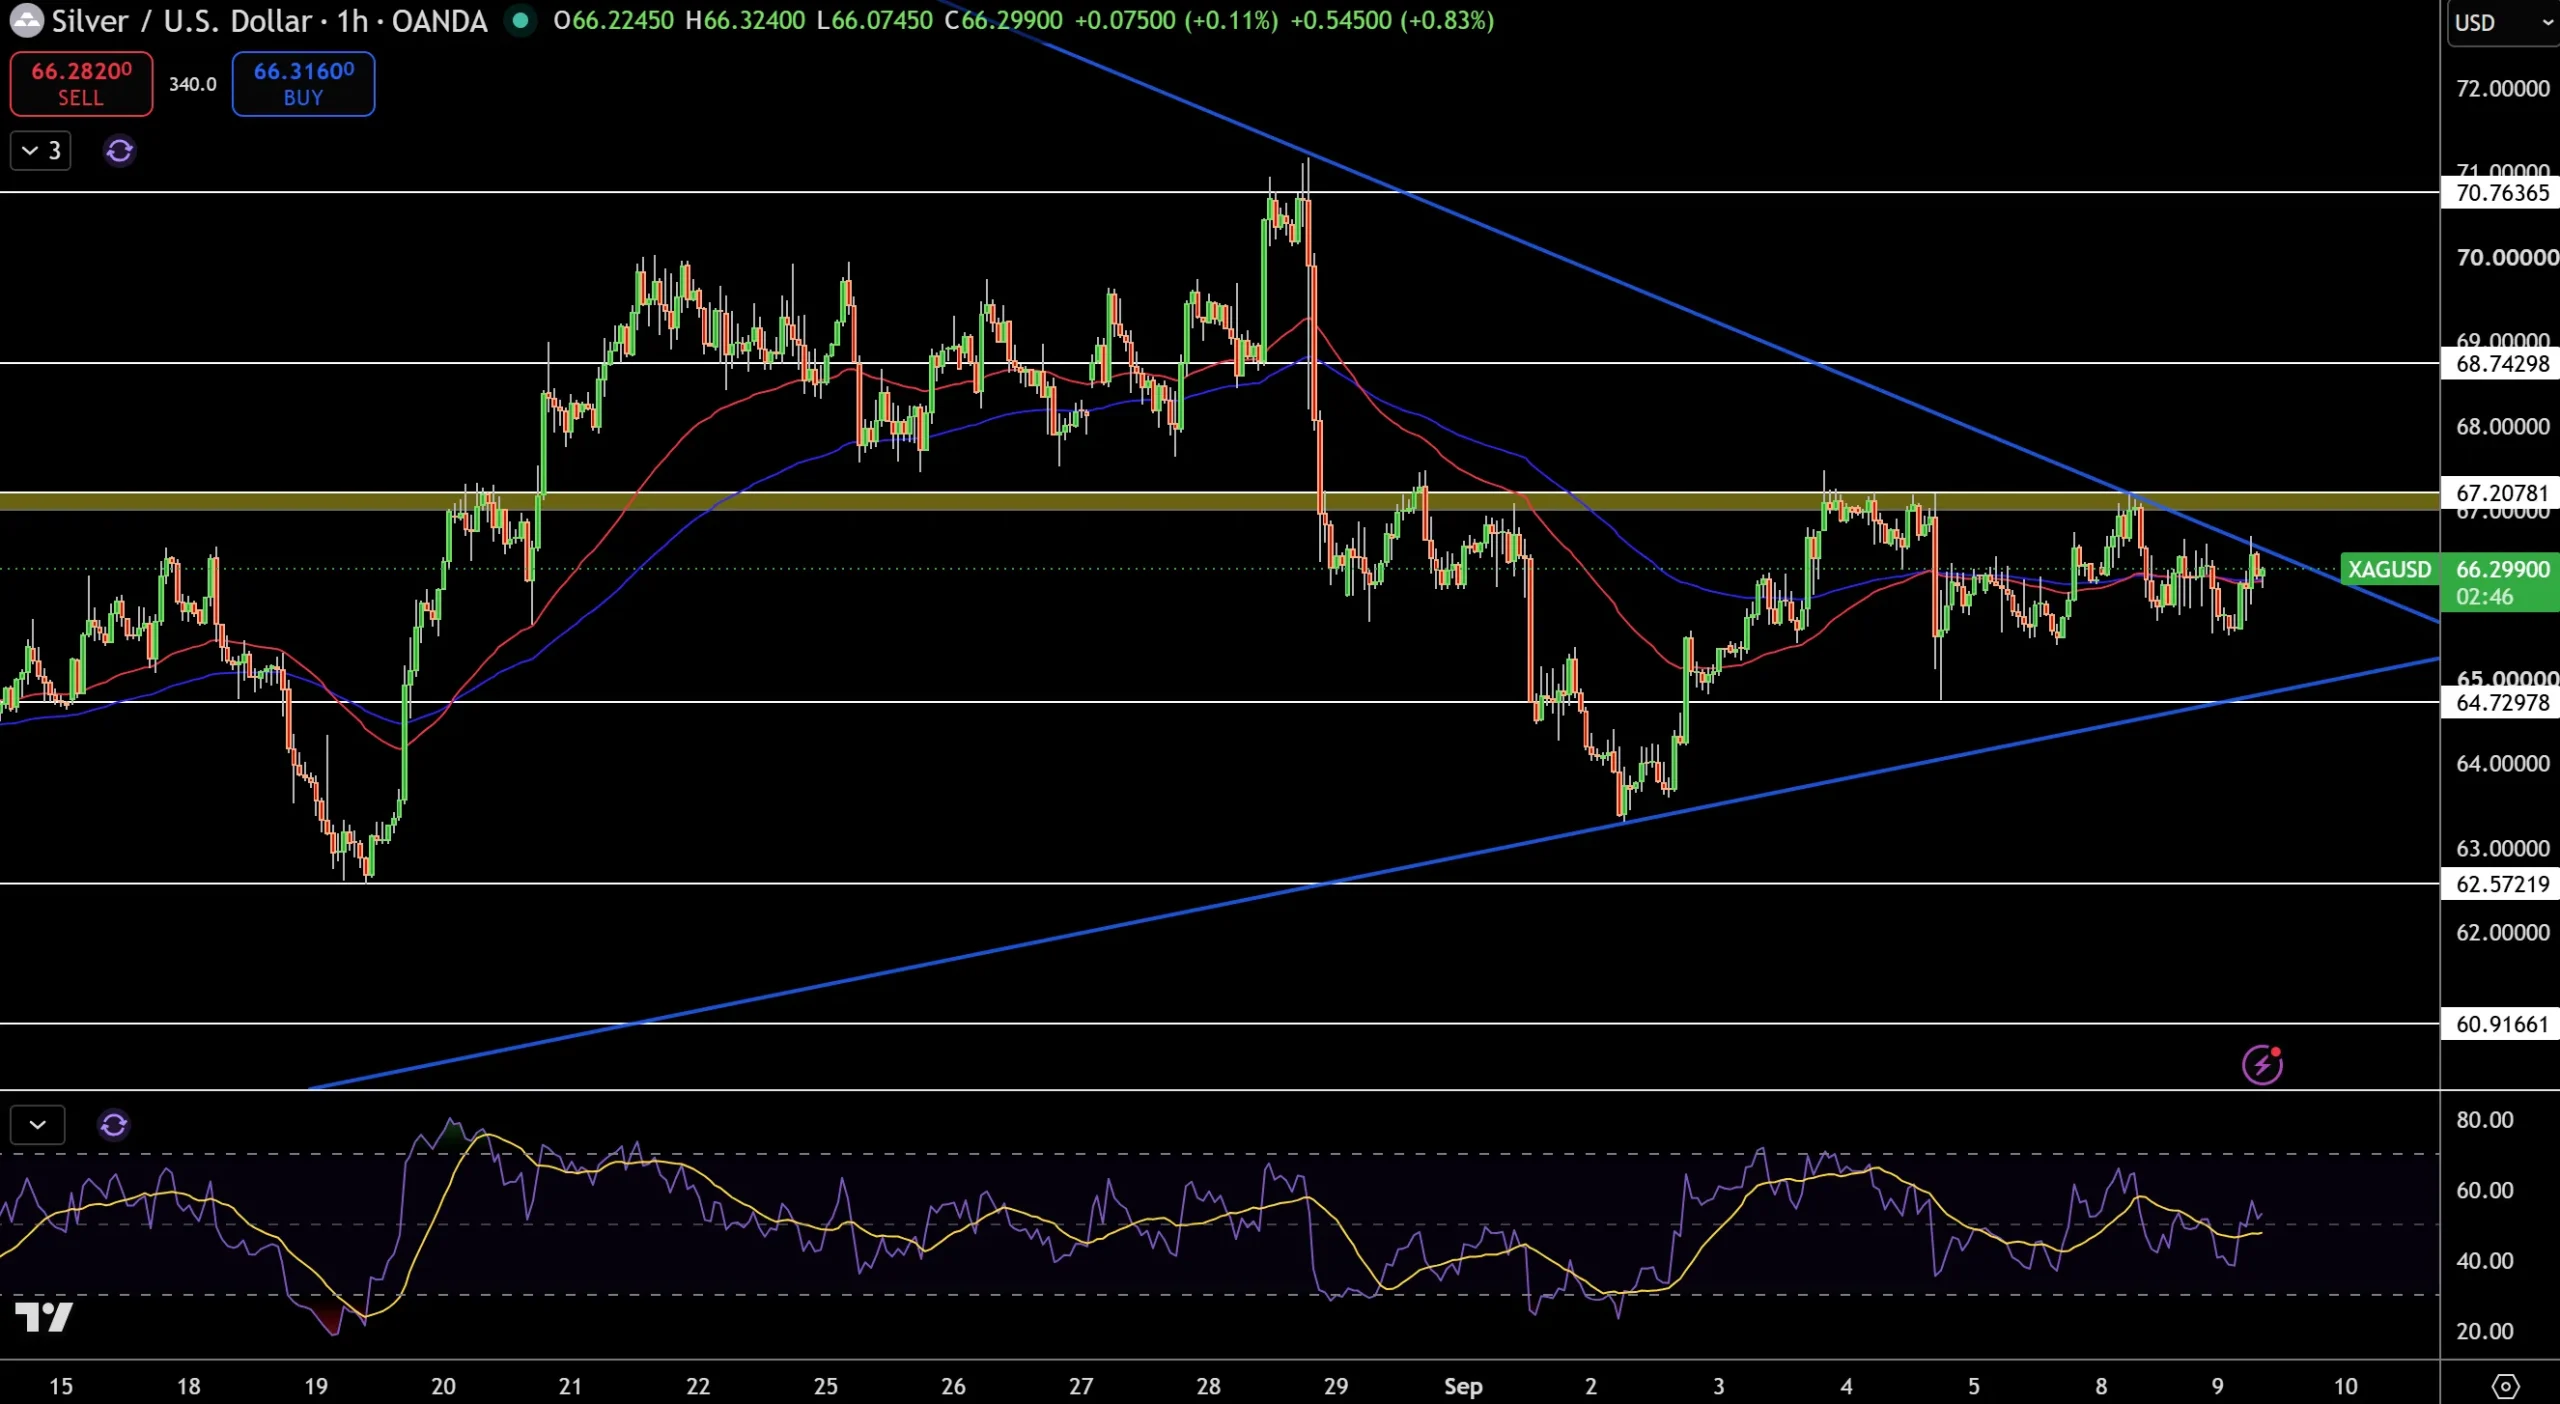This screenshot has height=1404, width=2560.
Task: Select the yellow 67.20781 resistance zone
Action: click(x=1219, y=501)
